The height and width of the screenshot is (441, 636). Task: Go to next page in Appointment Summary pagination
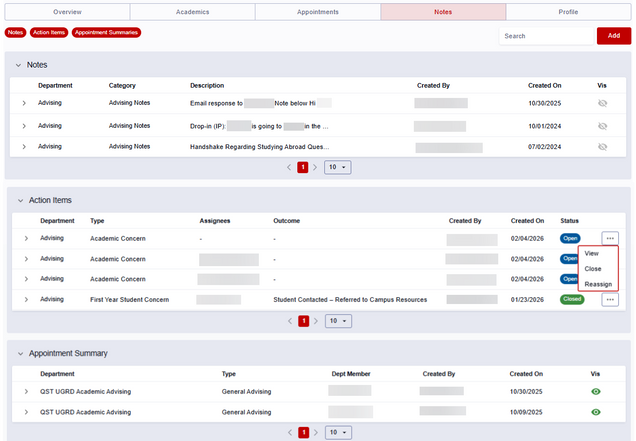tap(316, 432)
